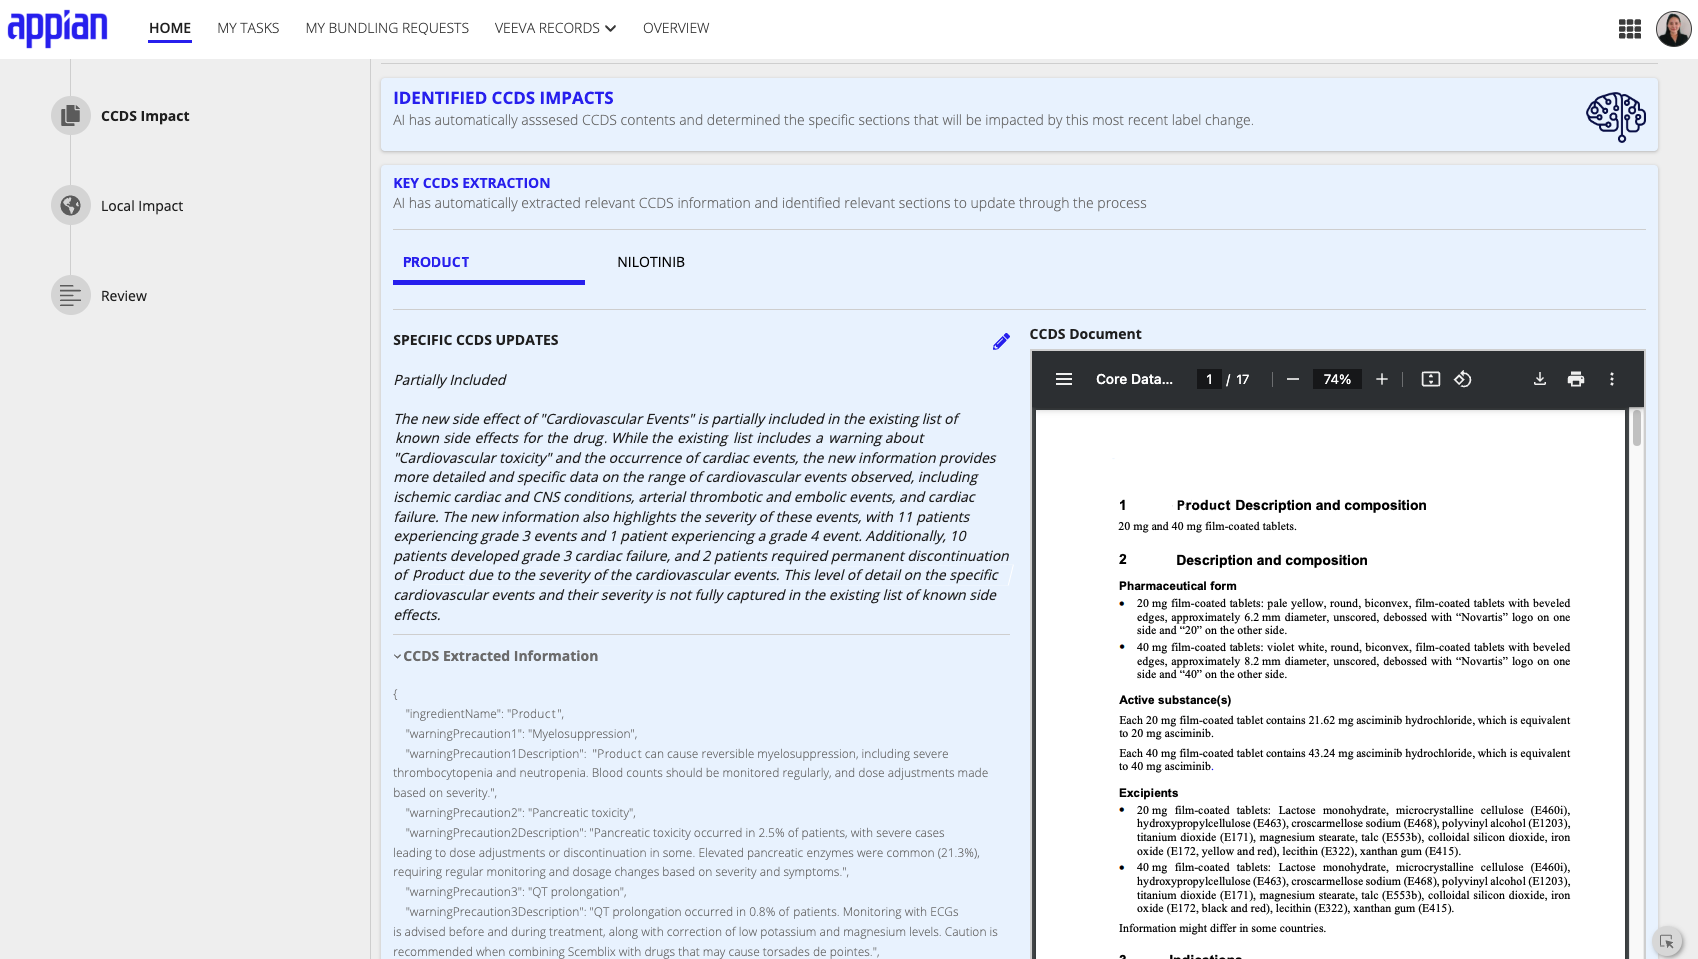Select the Review step icon

coord(70,296)
